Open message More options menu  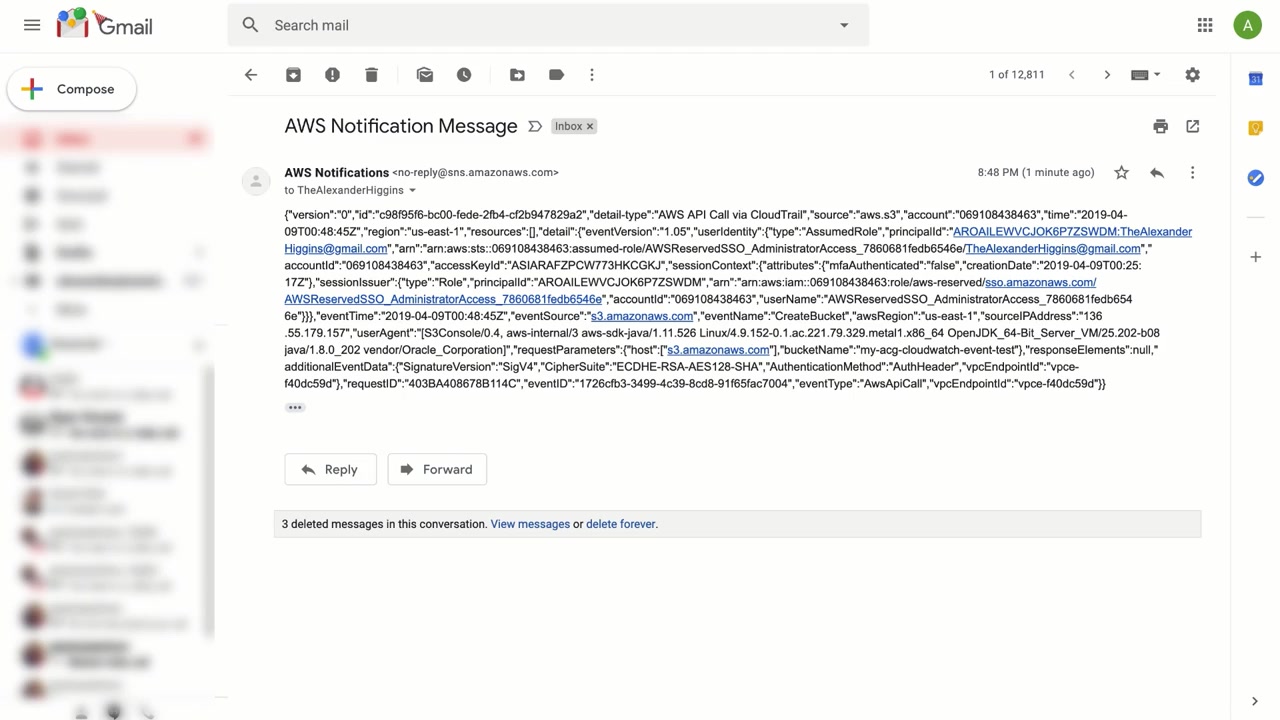tap(1192, 173)
